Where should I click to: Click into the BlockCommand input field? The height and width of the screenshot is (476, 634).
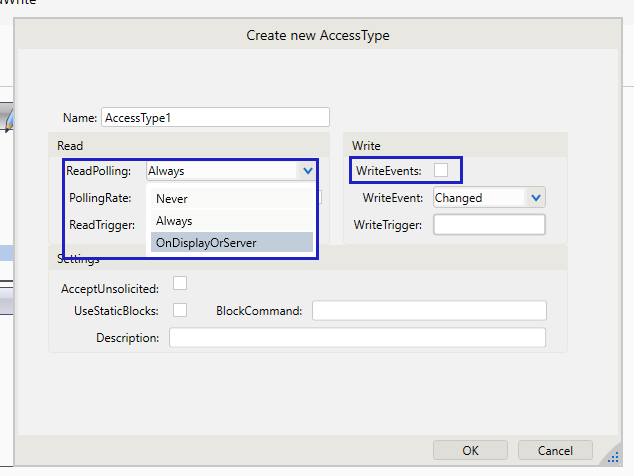429,311
